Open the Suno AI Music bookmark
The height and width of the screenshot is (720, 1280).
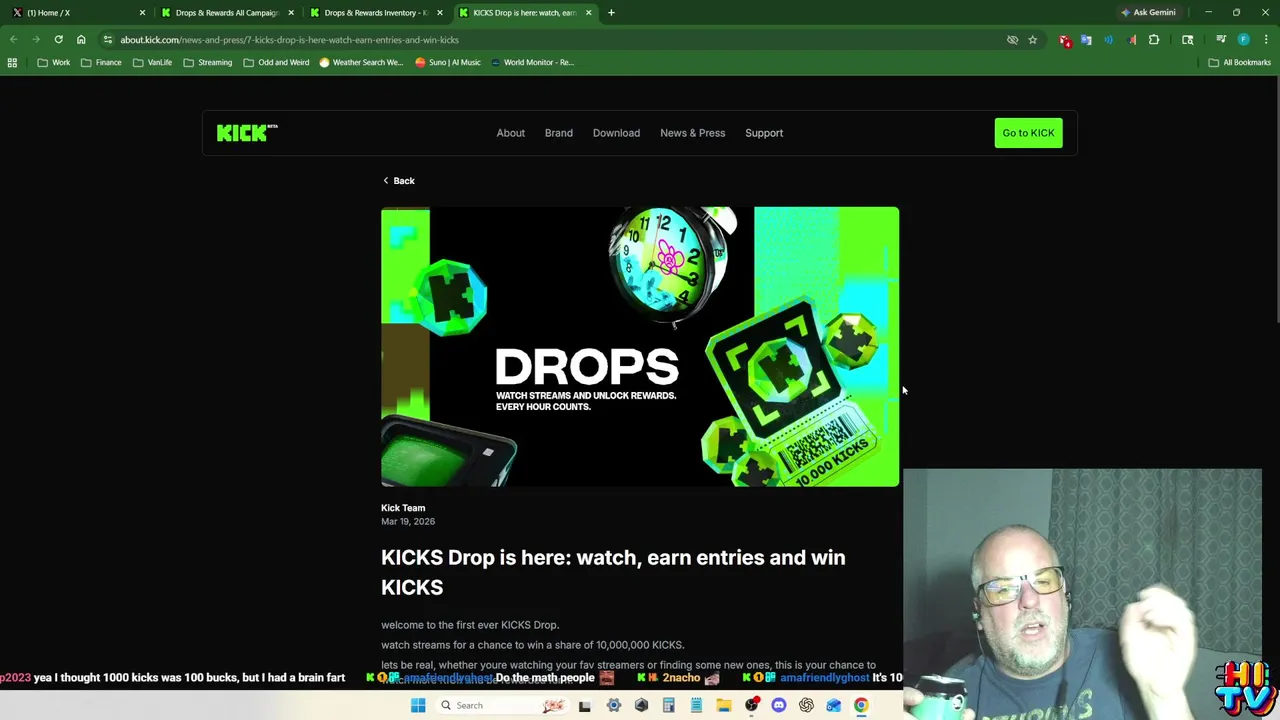pos(447,62)
